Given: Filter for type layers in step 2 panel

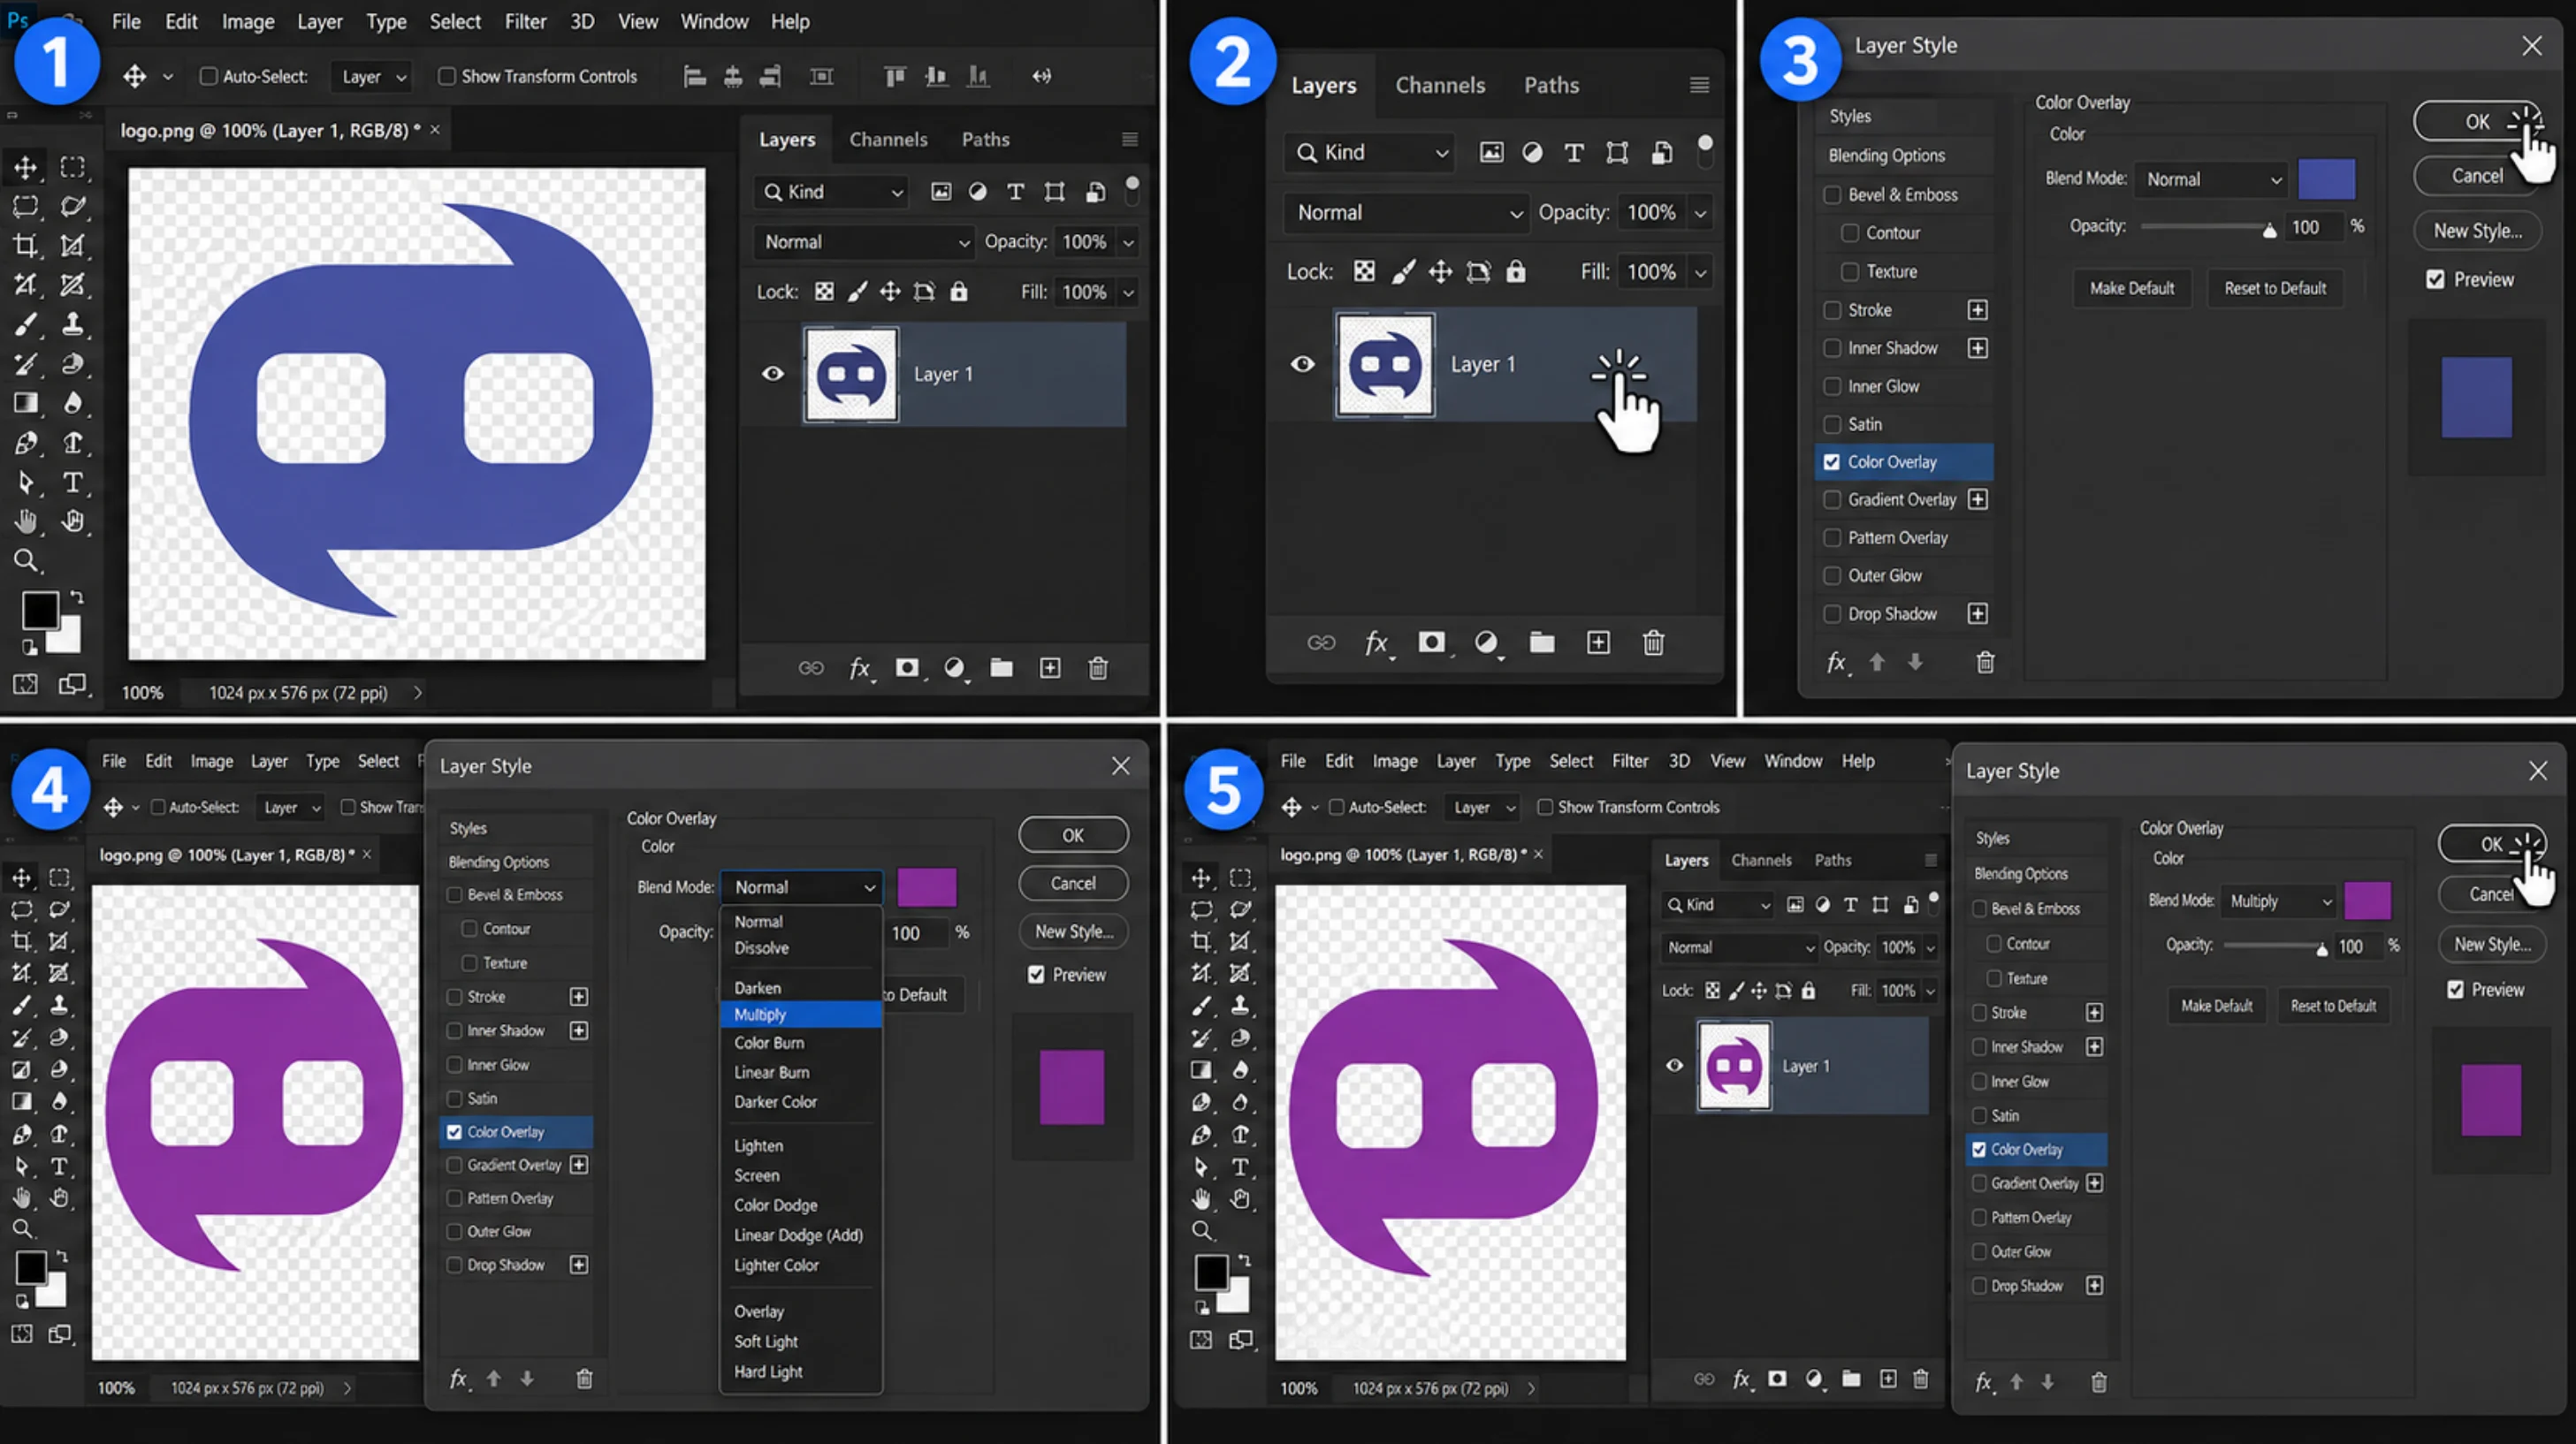Looking at the screenshot, I should pos(1574,152).
